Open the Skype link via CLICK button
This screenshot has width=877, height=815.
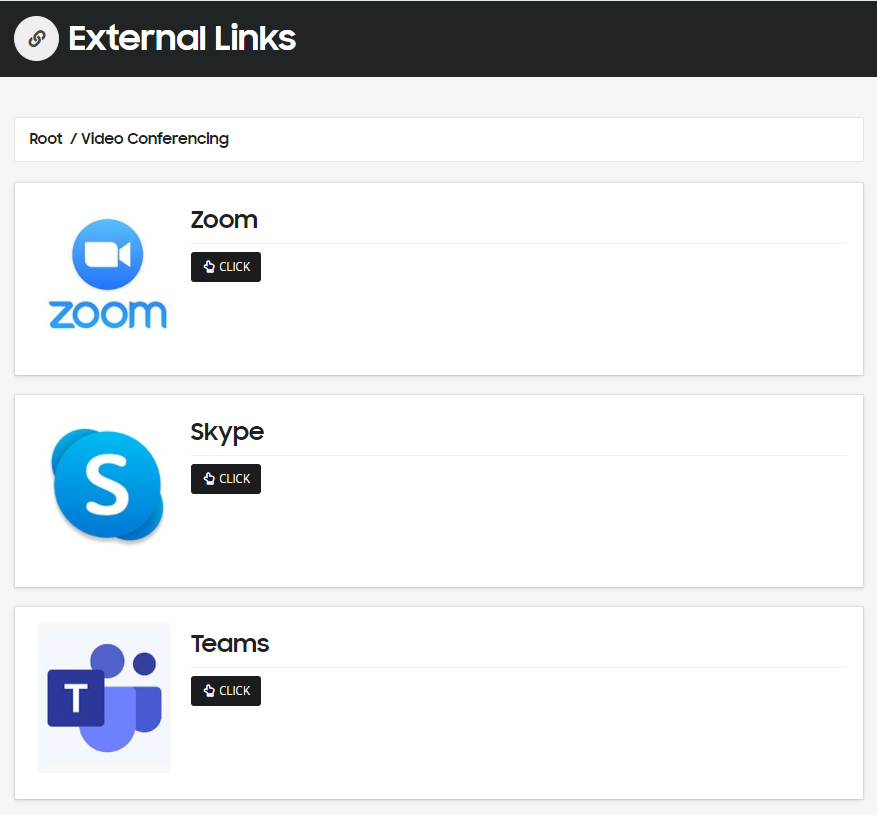click(x=226, y=479)
